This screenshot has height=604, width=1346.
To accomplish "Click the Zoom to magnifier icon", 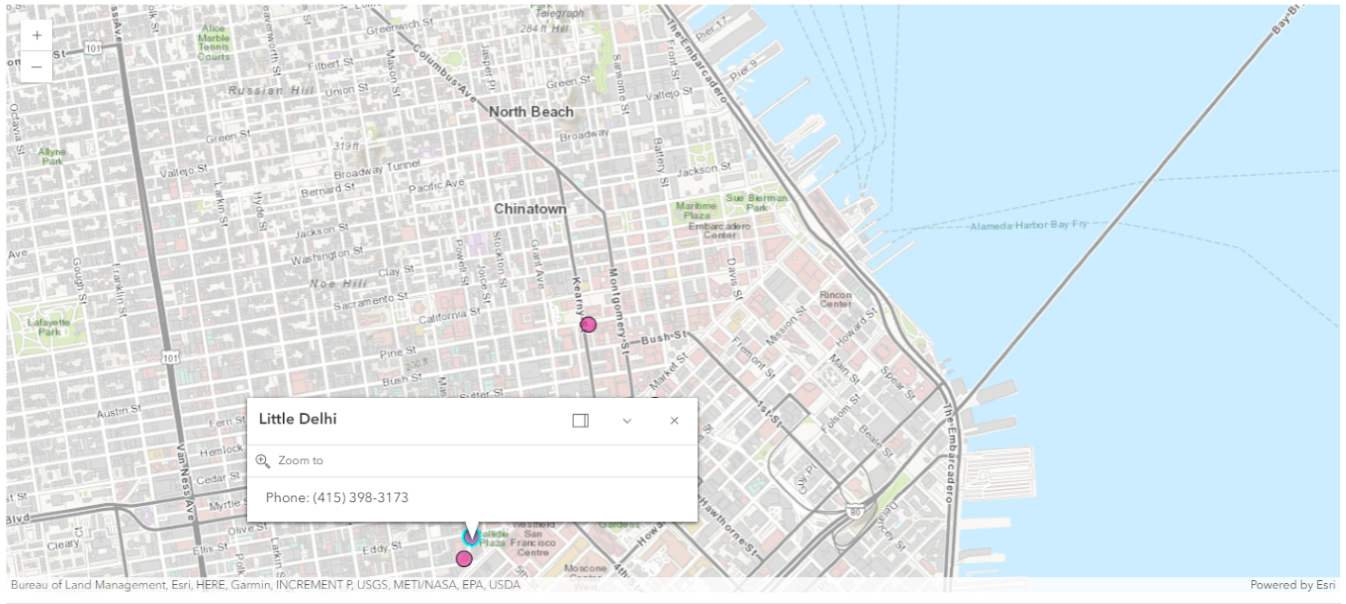I will [x=263, y=461].
